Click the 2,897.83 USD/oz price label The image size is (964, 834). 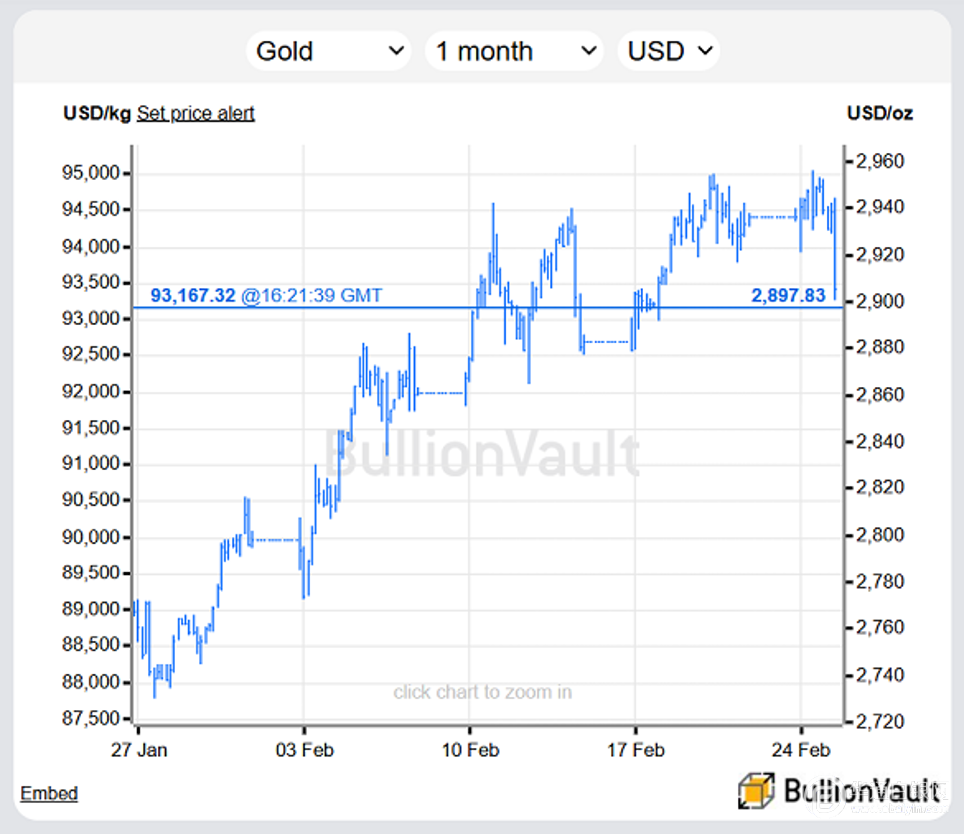(x=788, y=296)
